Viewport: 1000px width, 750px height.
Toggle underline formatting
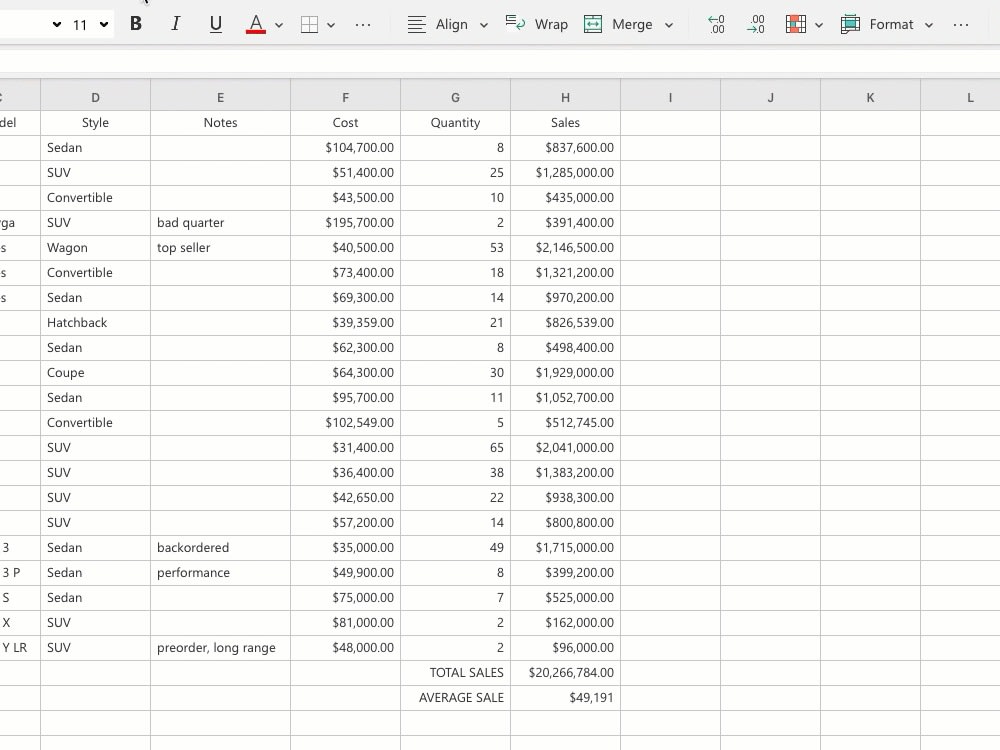click(x=216, y=24)
